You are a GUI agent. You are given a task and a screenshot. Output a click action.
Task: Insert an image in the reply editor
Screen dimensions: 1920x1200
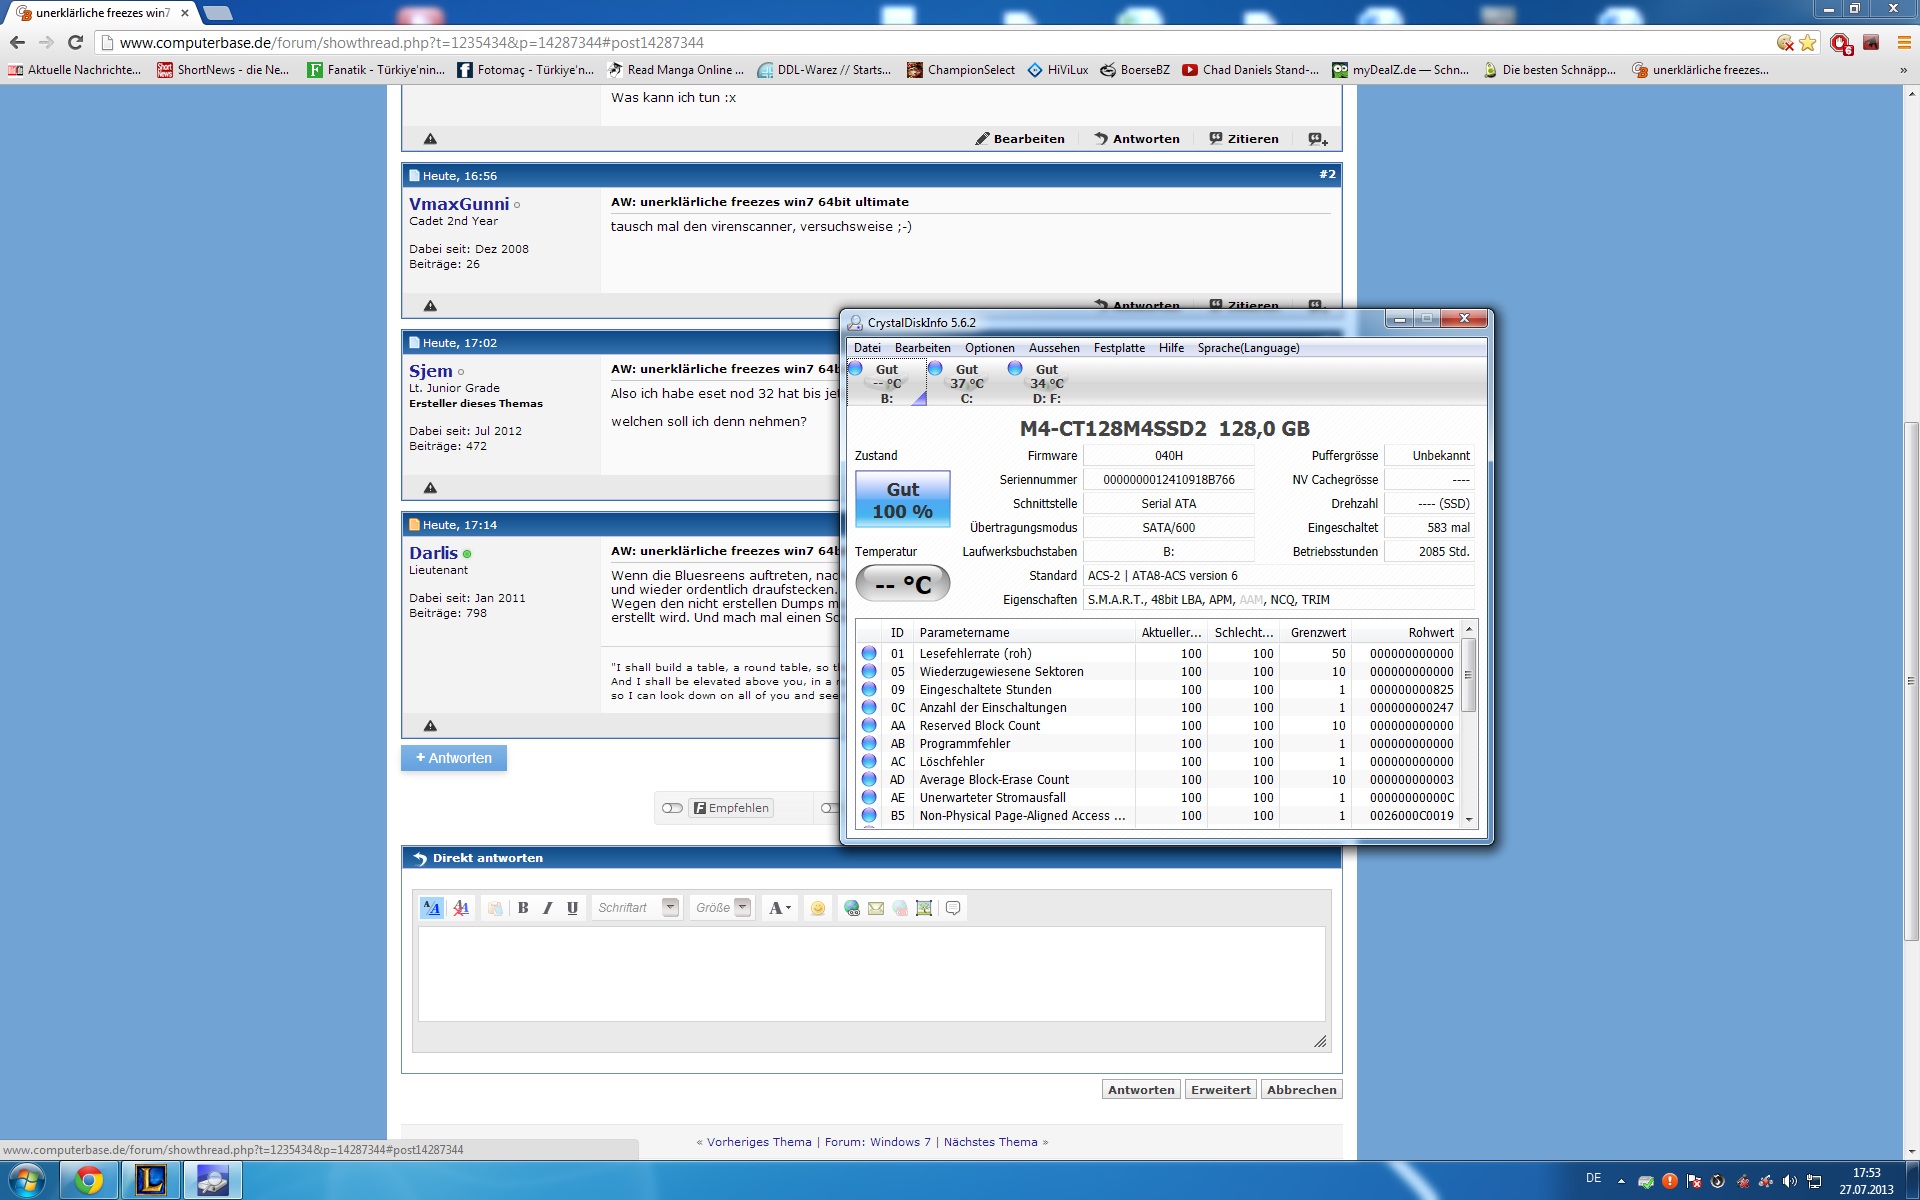click(x=924, y=908)
